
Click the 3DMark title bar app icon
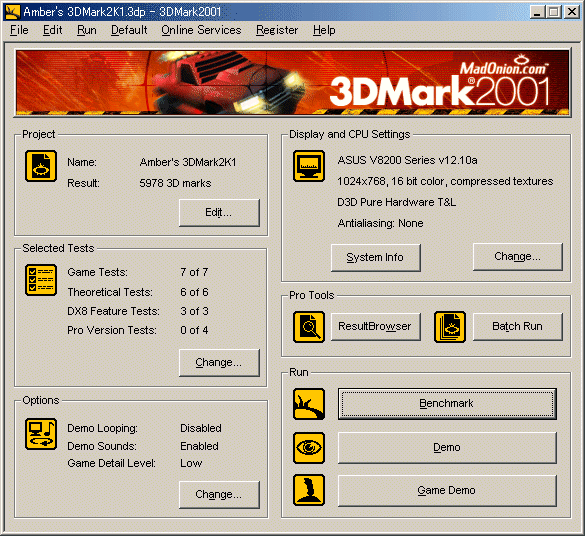pyautogui.click(x=13, y=12)
